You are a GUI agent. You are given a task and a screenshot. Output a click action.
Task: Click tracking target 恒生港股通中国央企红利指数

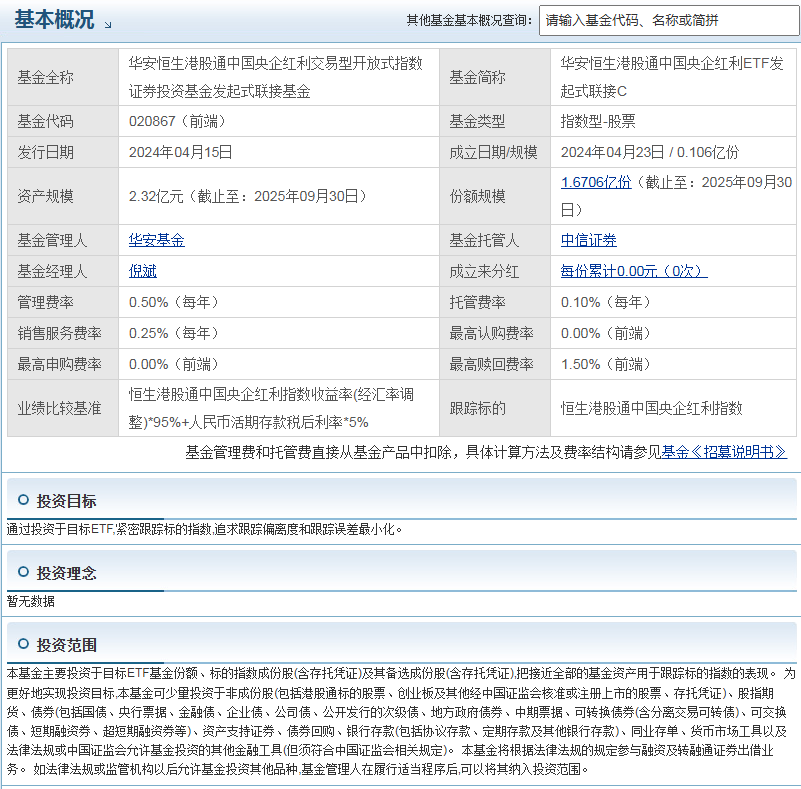point(651,408)
